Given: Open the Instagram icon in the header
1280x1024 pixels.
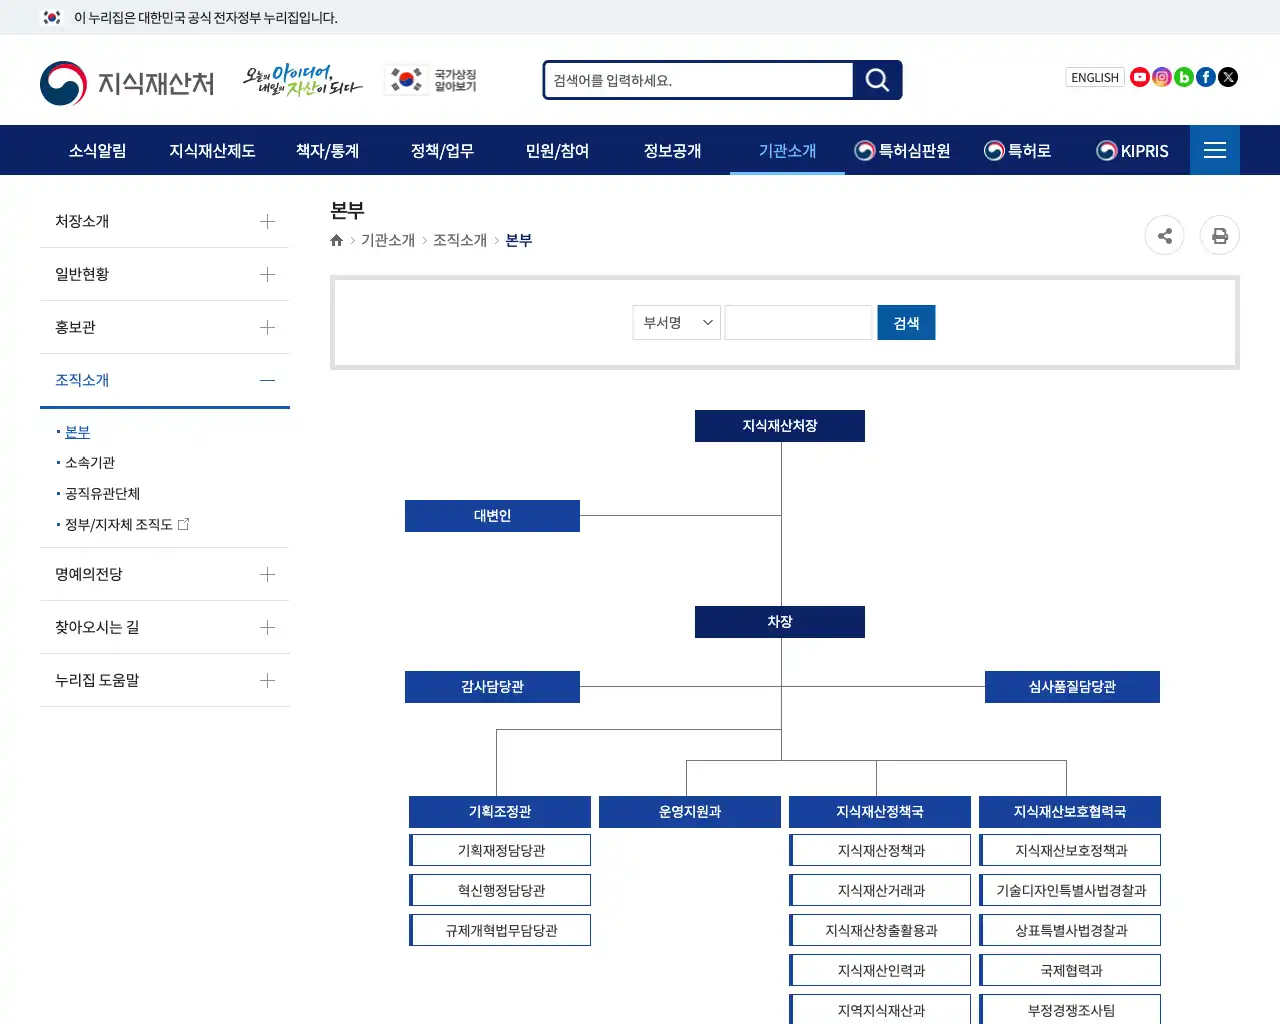Looking at the screenshot, I should tap(1161, 76).
